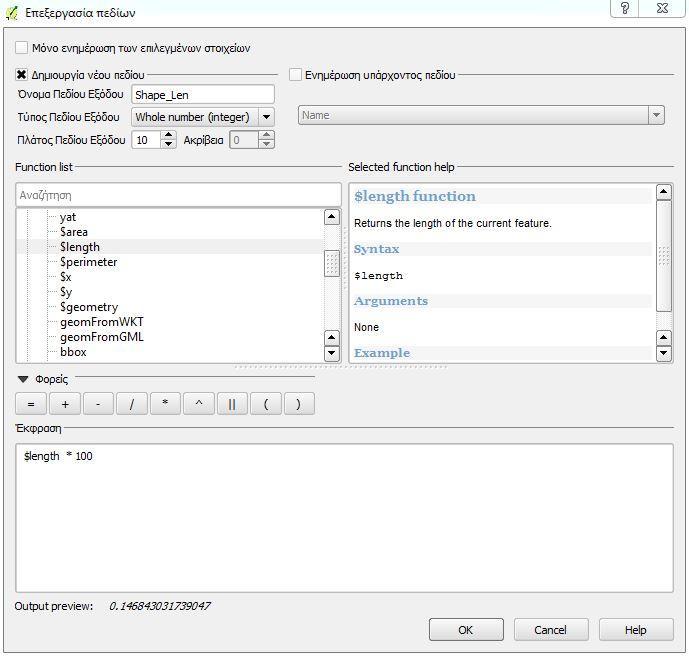Enable 'Μόνο ενημέρωση των επιλεγμένων στοιχείων' checkbox

[22, 47]
